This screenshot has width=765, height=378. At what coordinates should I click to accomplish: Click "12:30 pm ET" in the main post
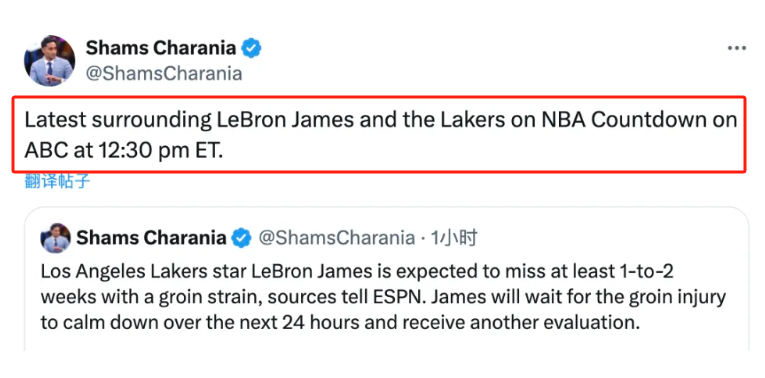click(x=163, y=151)
